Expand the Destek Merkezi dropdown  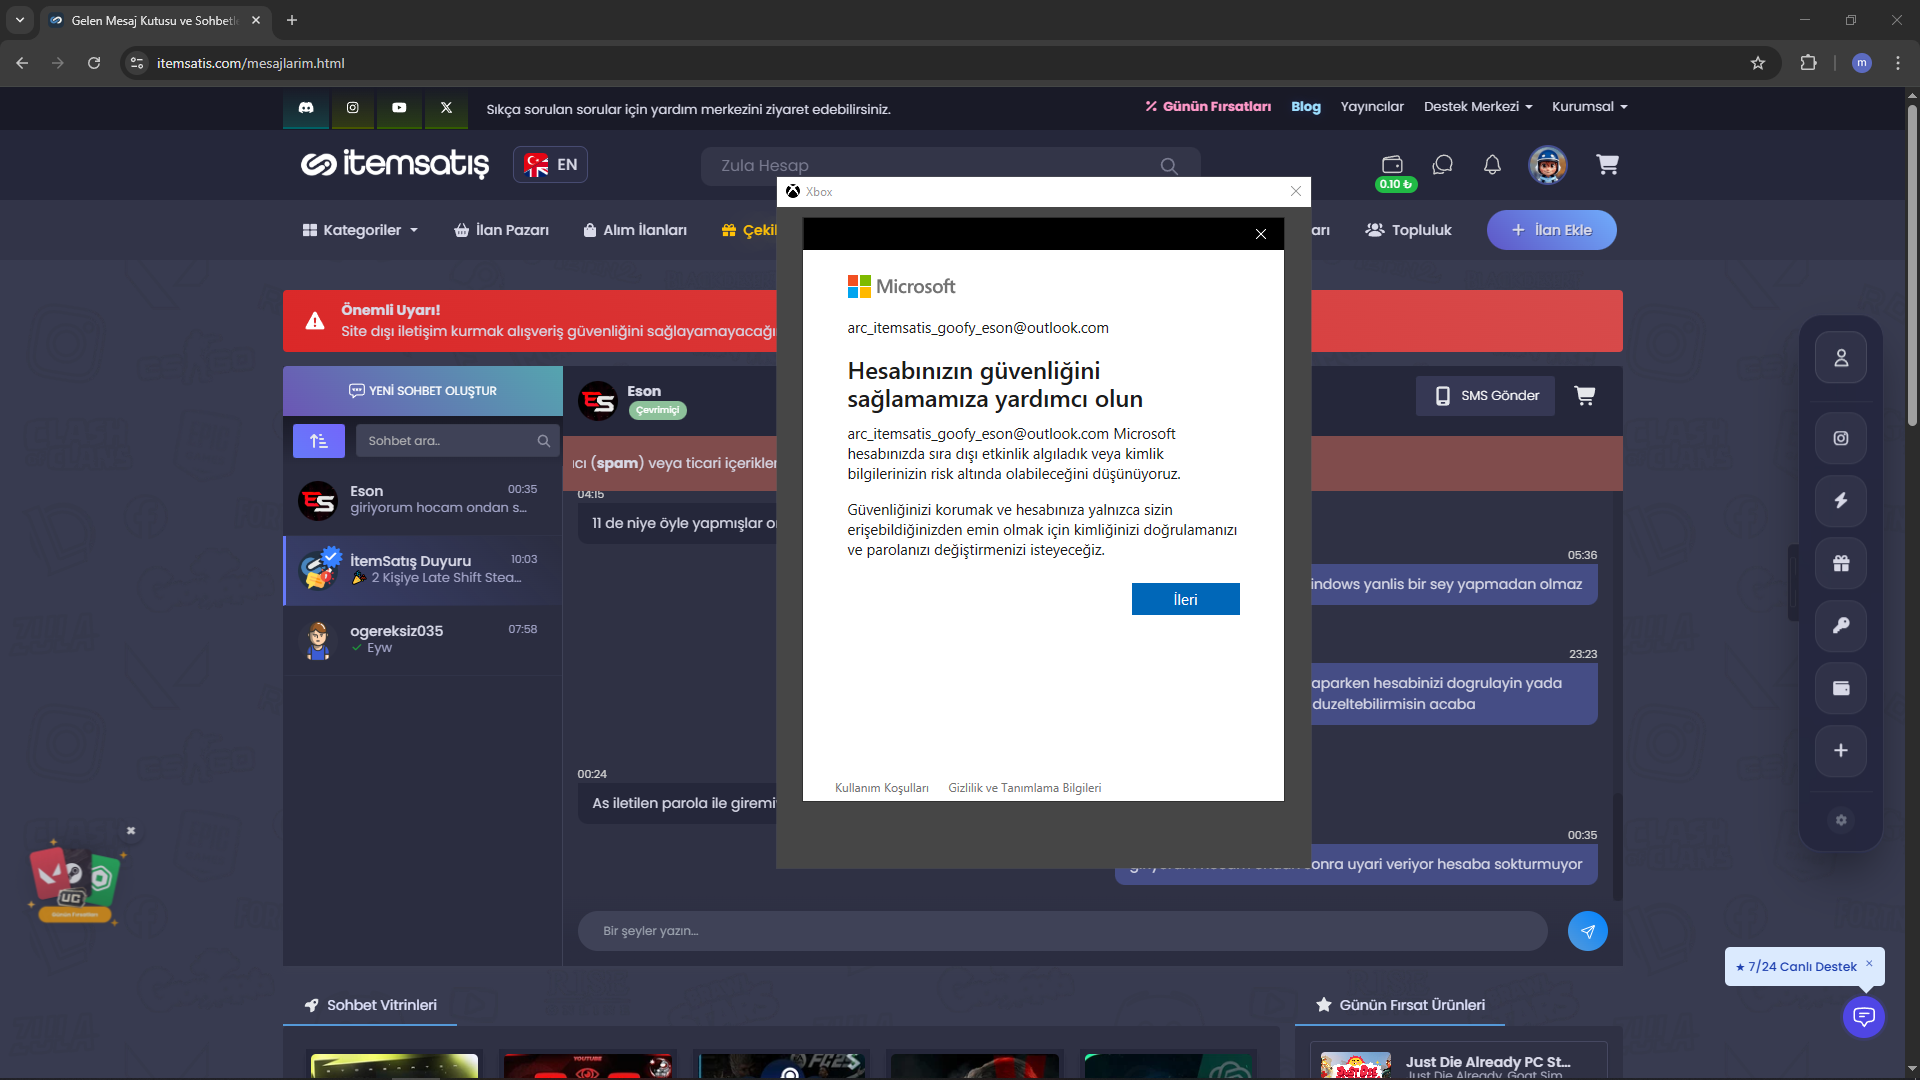[1478, 107]
